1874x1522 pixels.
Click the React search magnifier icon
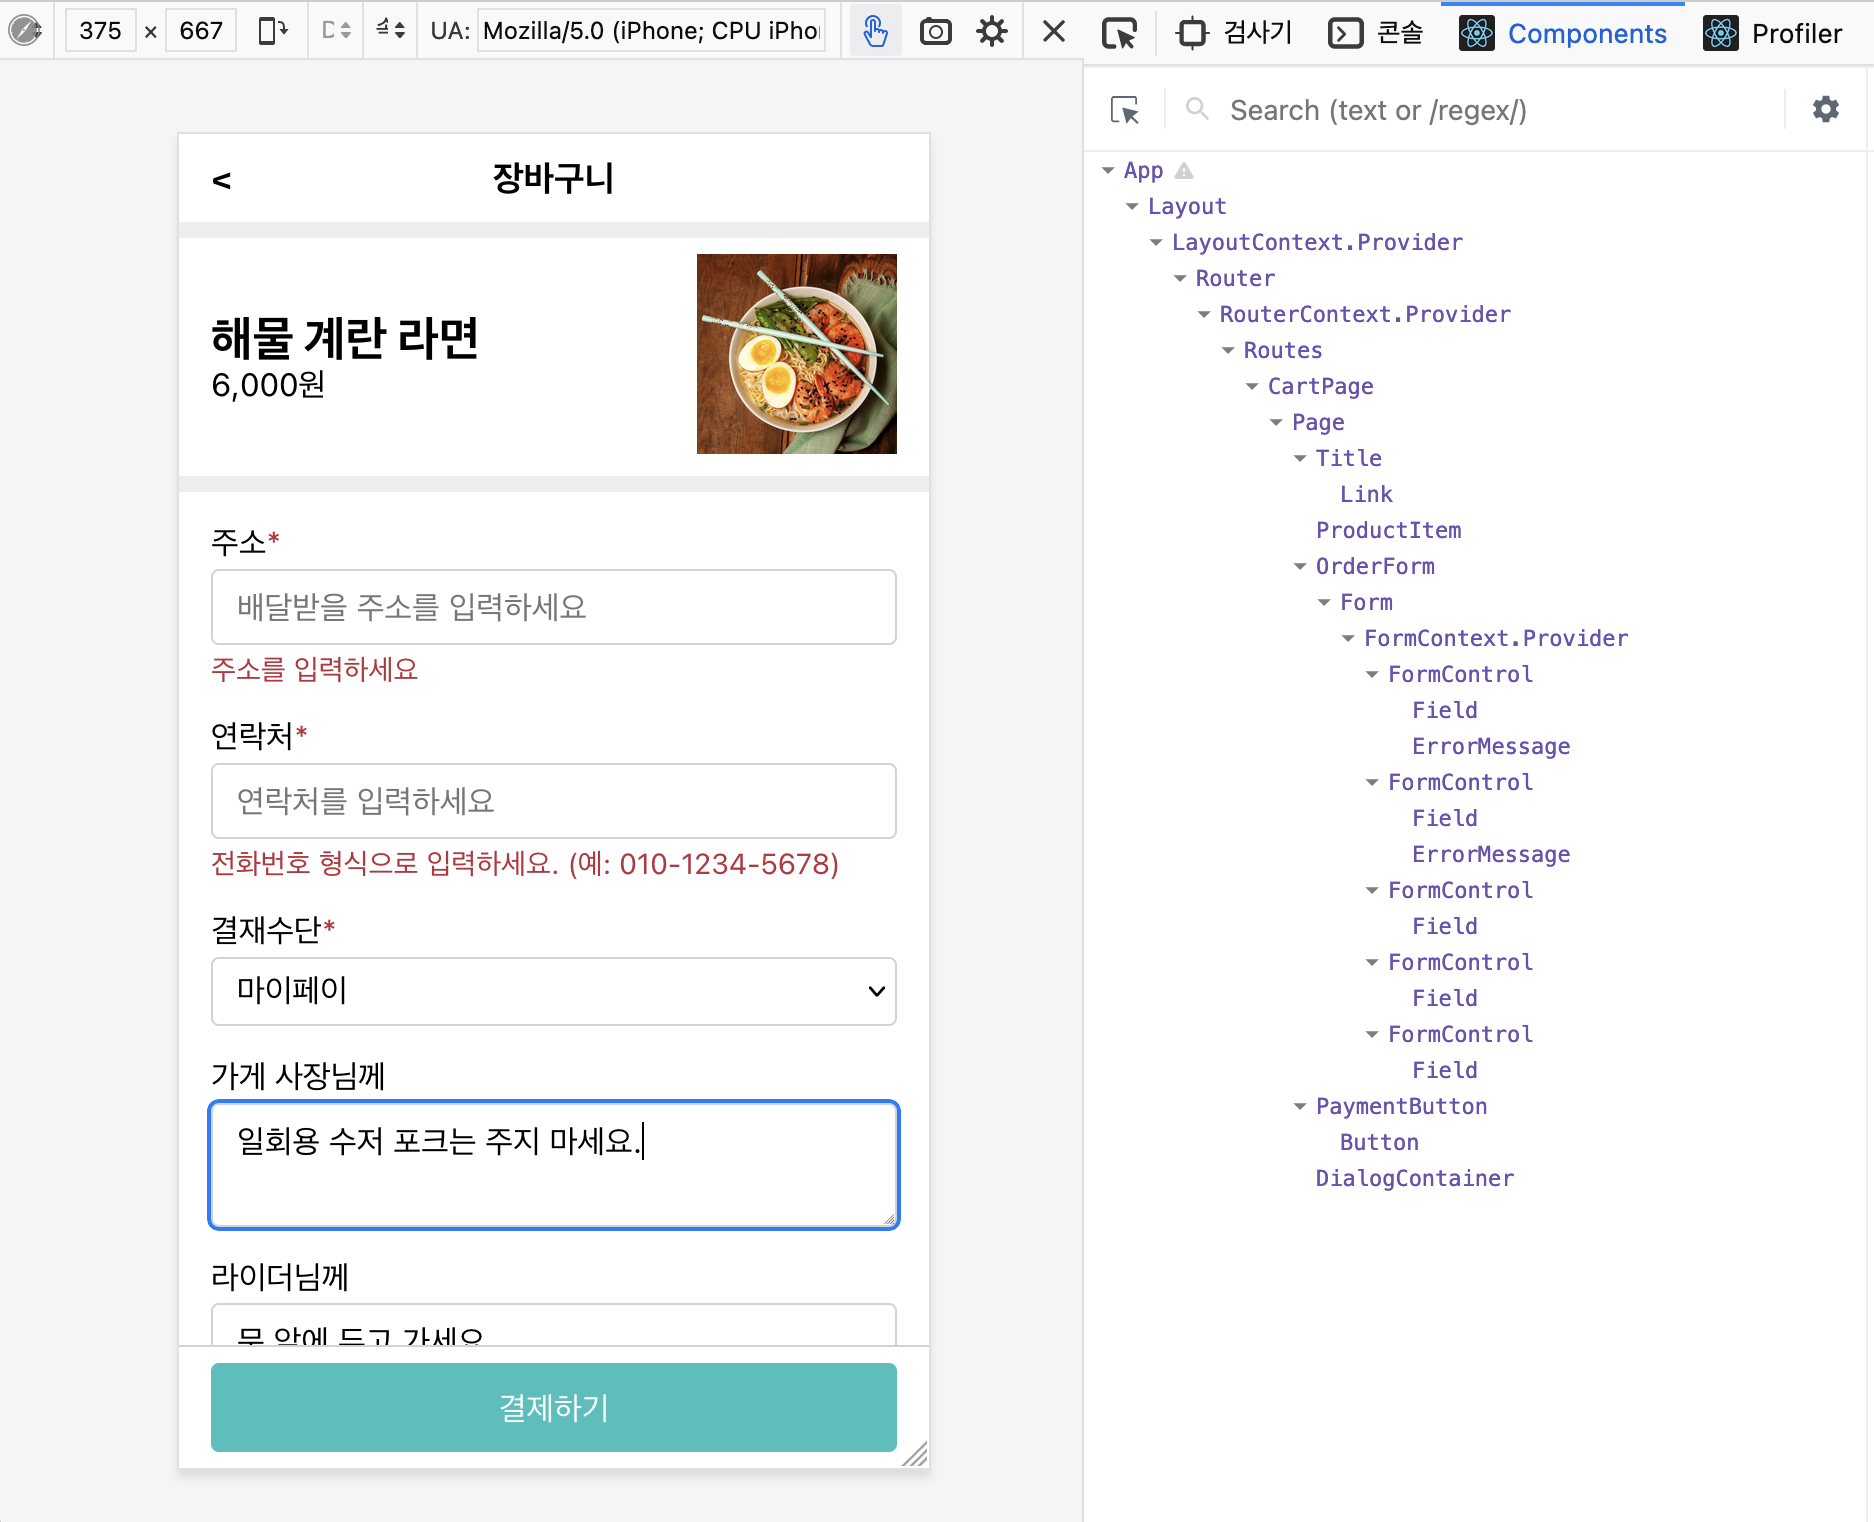pos(1197,109)
